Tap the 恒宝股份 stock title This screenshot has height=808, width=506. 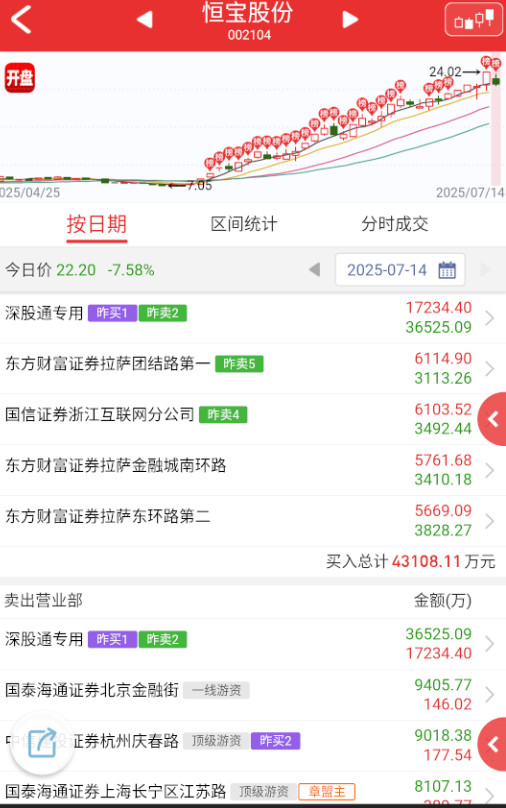[248, 13]
